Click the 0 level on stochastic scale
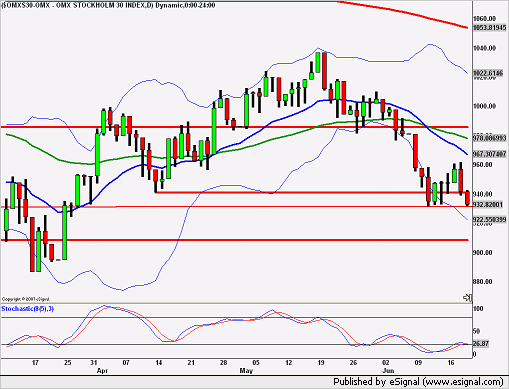Image resolution: width=509 pixels, height=389 pixels. click(475, 354)
